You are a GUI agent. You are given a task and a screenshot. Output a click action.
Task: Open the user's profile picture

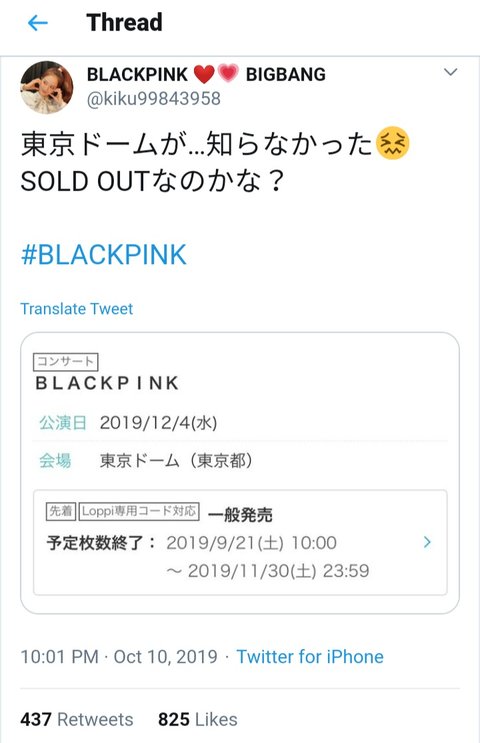(x=47, y=87)
